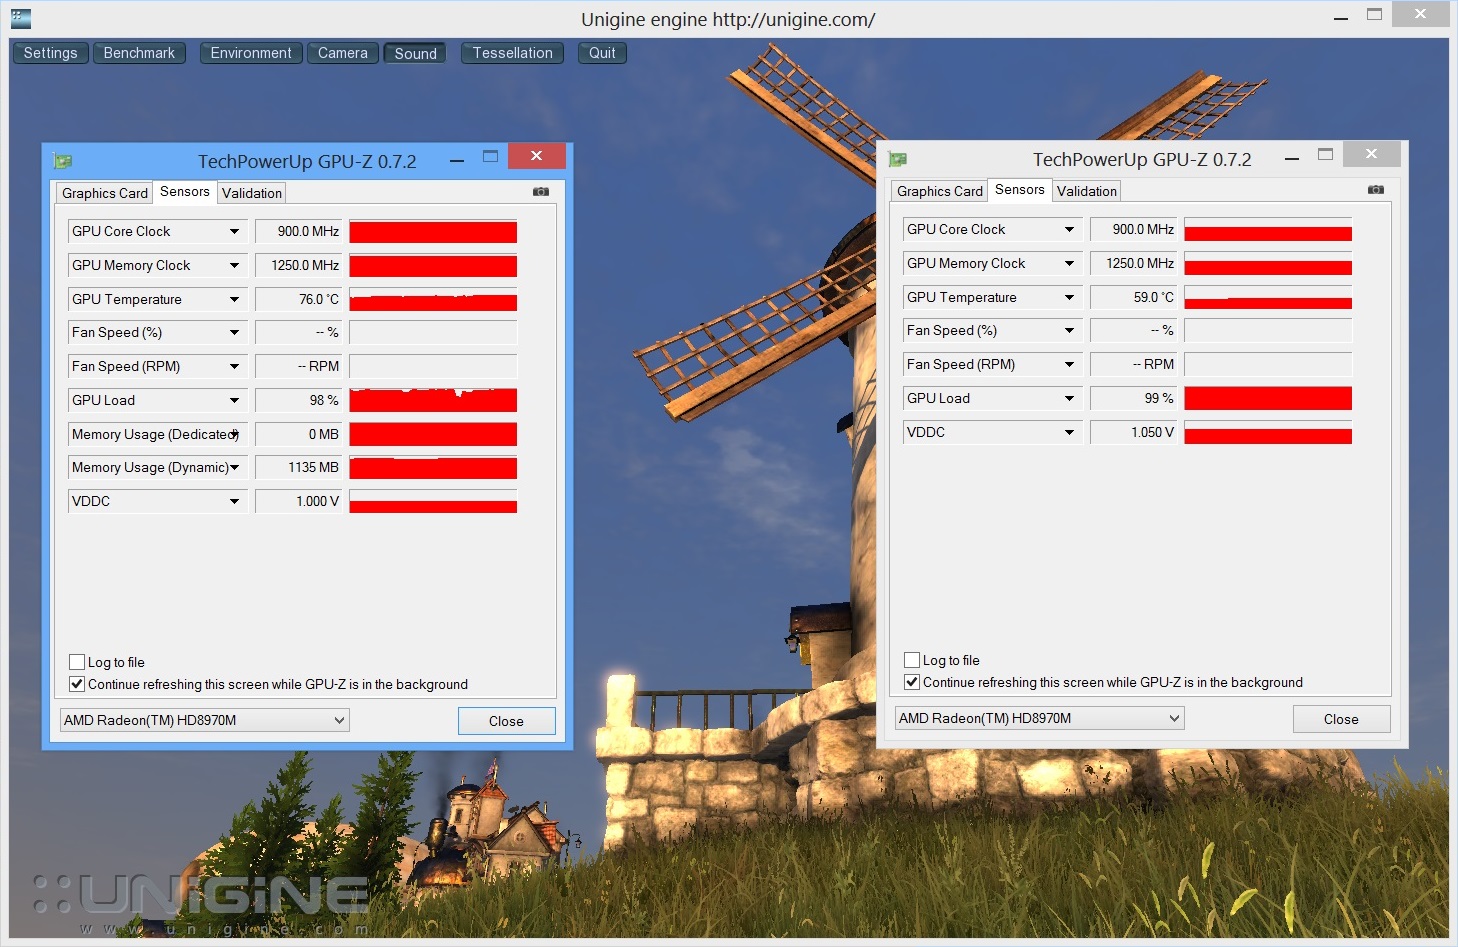Enable Log to file in right GPU-Z window

[912, 660]
